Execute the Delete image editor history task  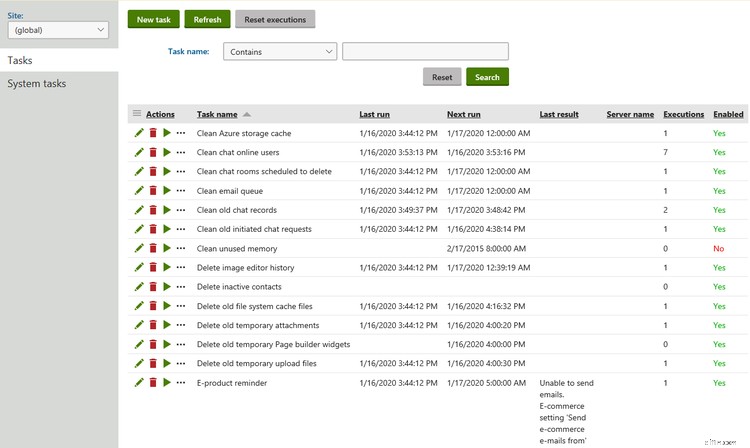[167, 267]
